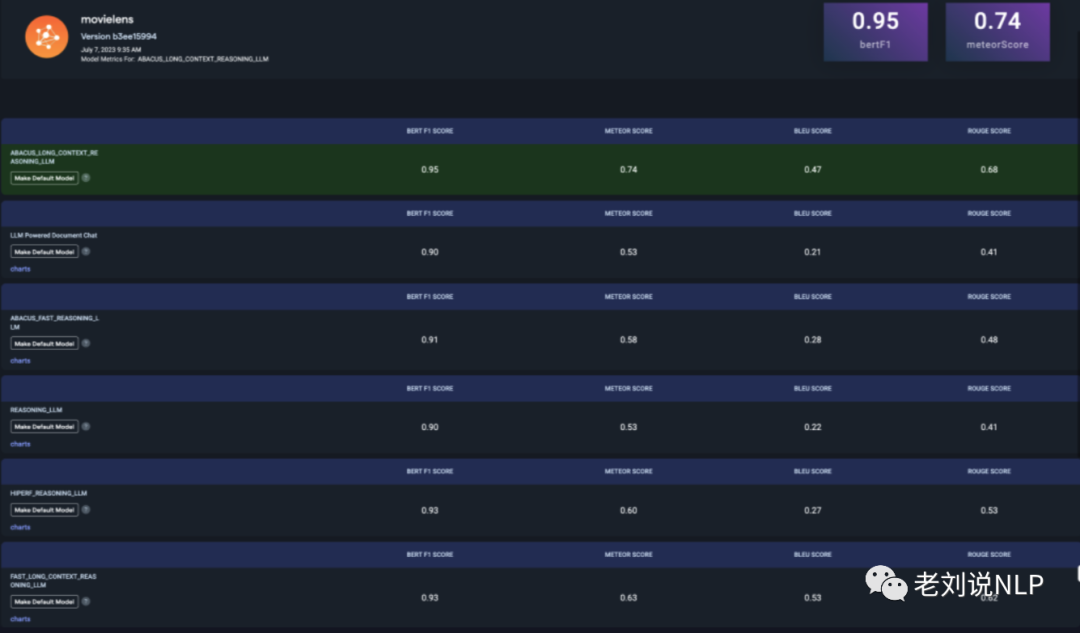Click BLEU value 0.22 for REASONING_LLM
The height and width of the screenshot is (633, 1080).
tap(813, 427)
